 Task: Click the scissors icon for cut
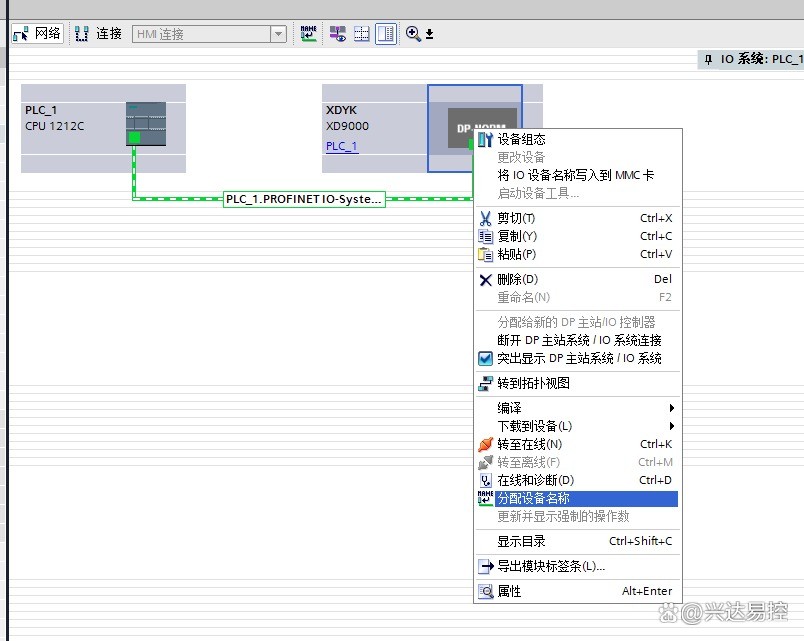(x=485, y=218)
